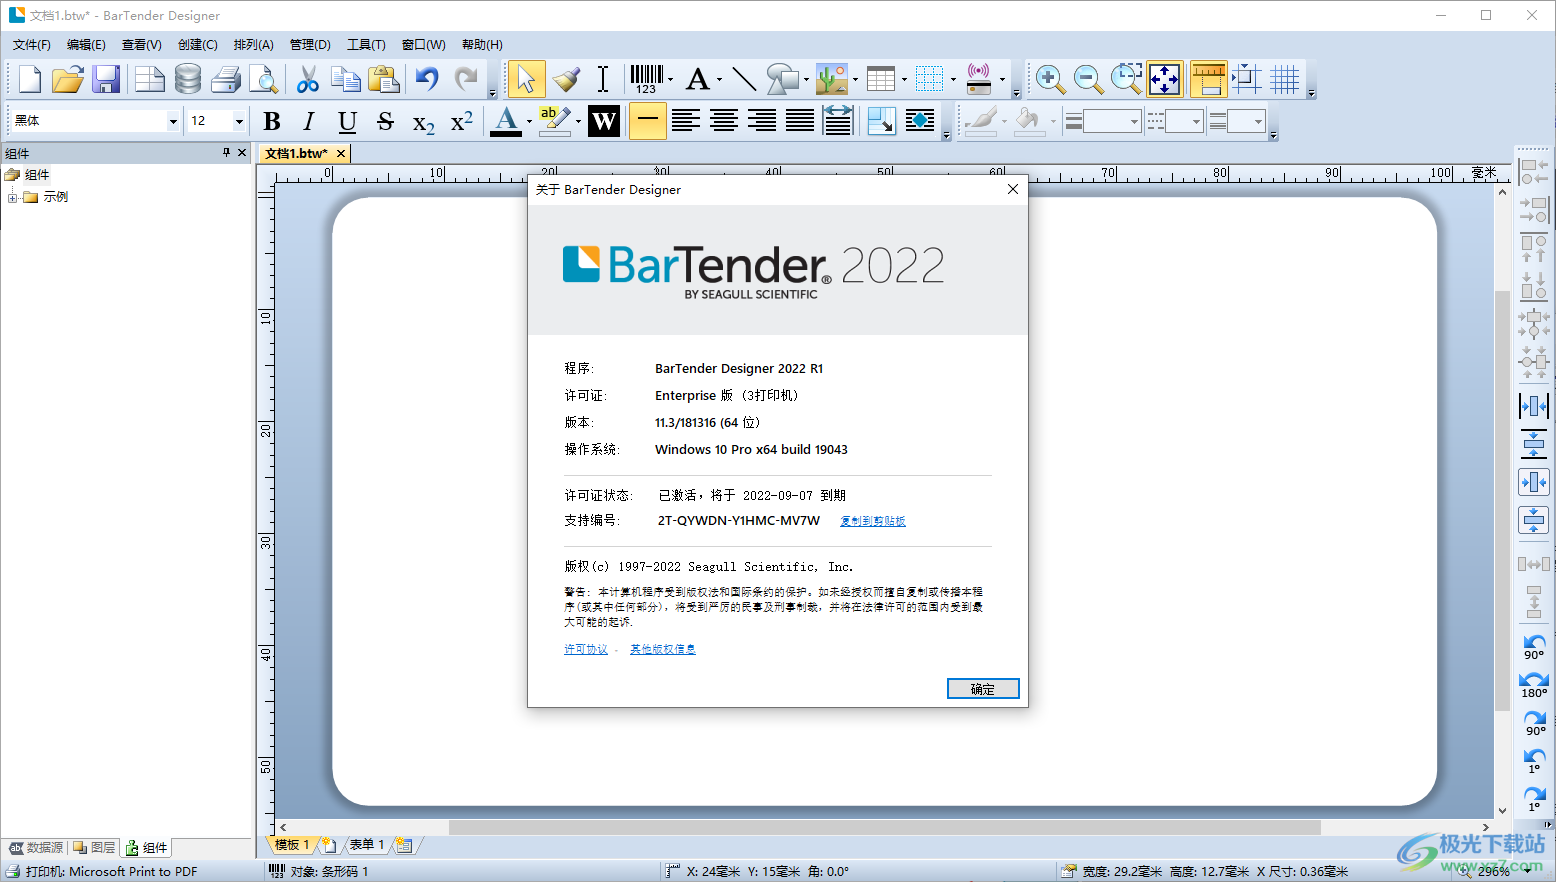Image resolution: width=1556 pixels, height=882 pixels.
Task: Undo the last action
Action: click(428, 79)
